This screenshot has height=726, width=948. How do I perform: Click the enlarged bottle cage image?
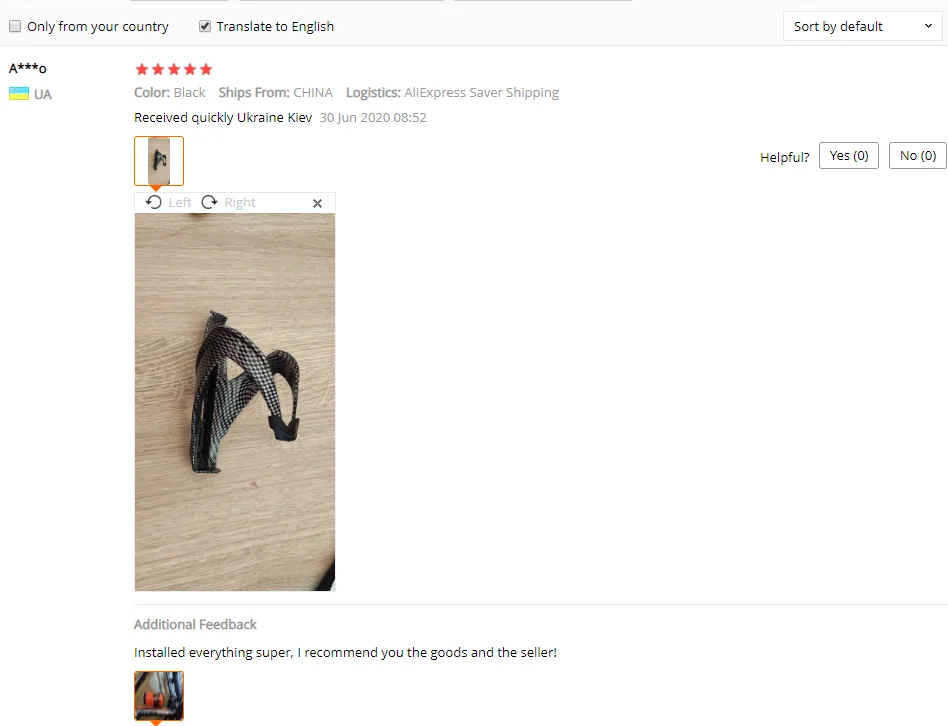pos(235,402)
